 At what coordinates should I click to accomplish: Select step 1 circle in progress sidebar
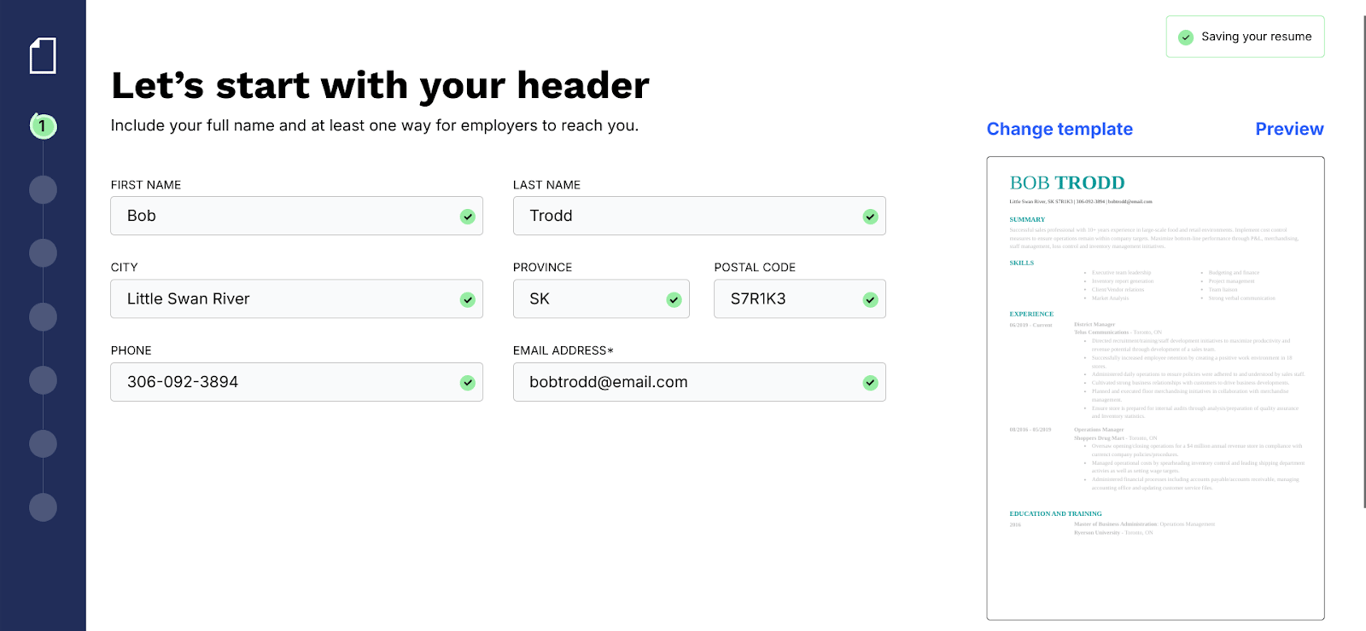point(43,126)
